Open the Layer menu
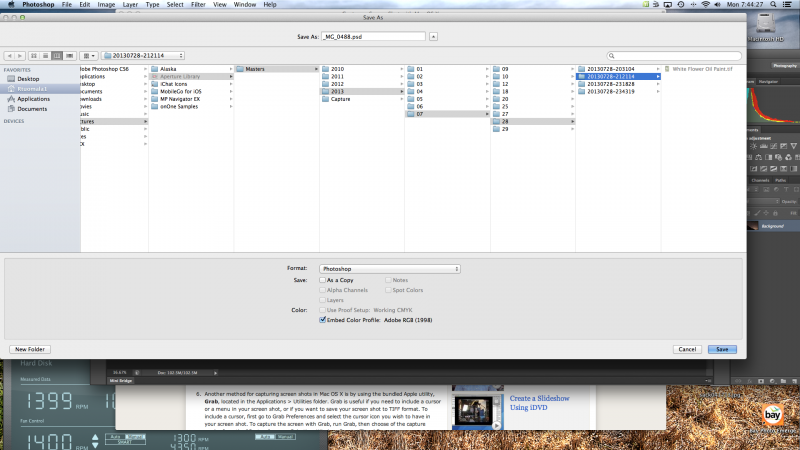This screenshot has height=450, width=800. tap(130, 5)
